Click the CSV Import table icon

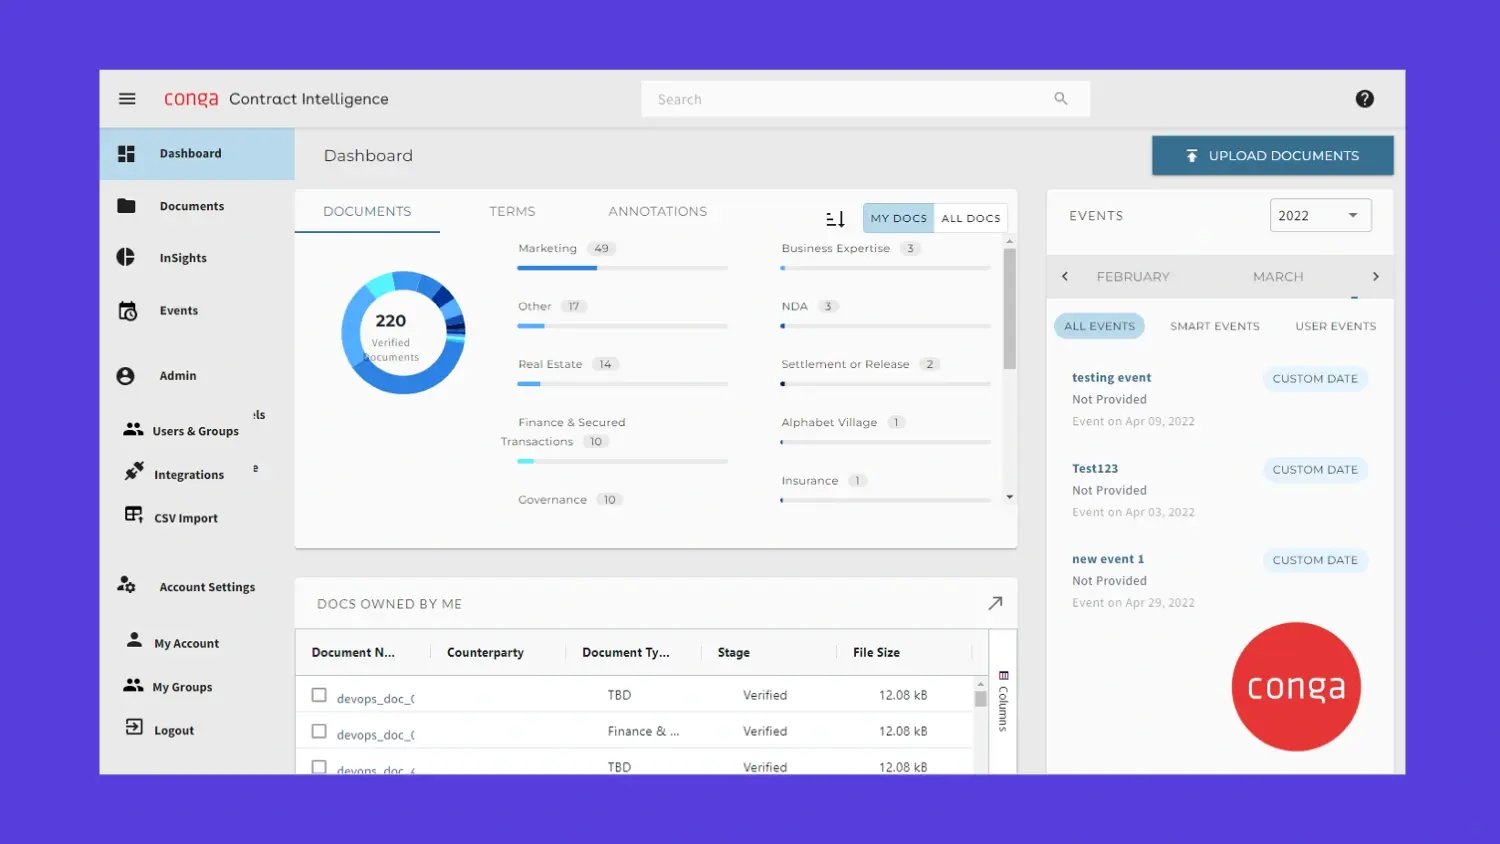point(134,515)
